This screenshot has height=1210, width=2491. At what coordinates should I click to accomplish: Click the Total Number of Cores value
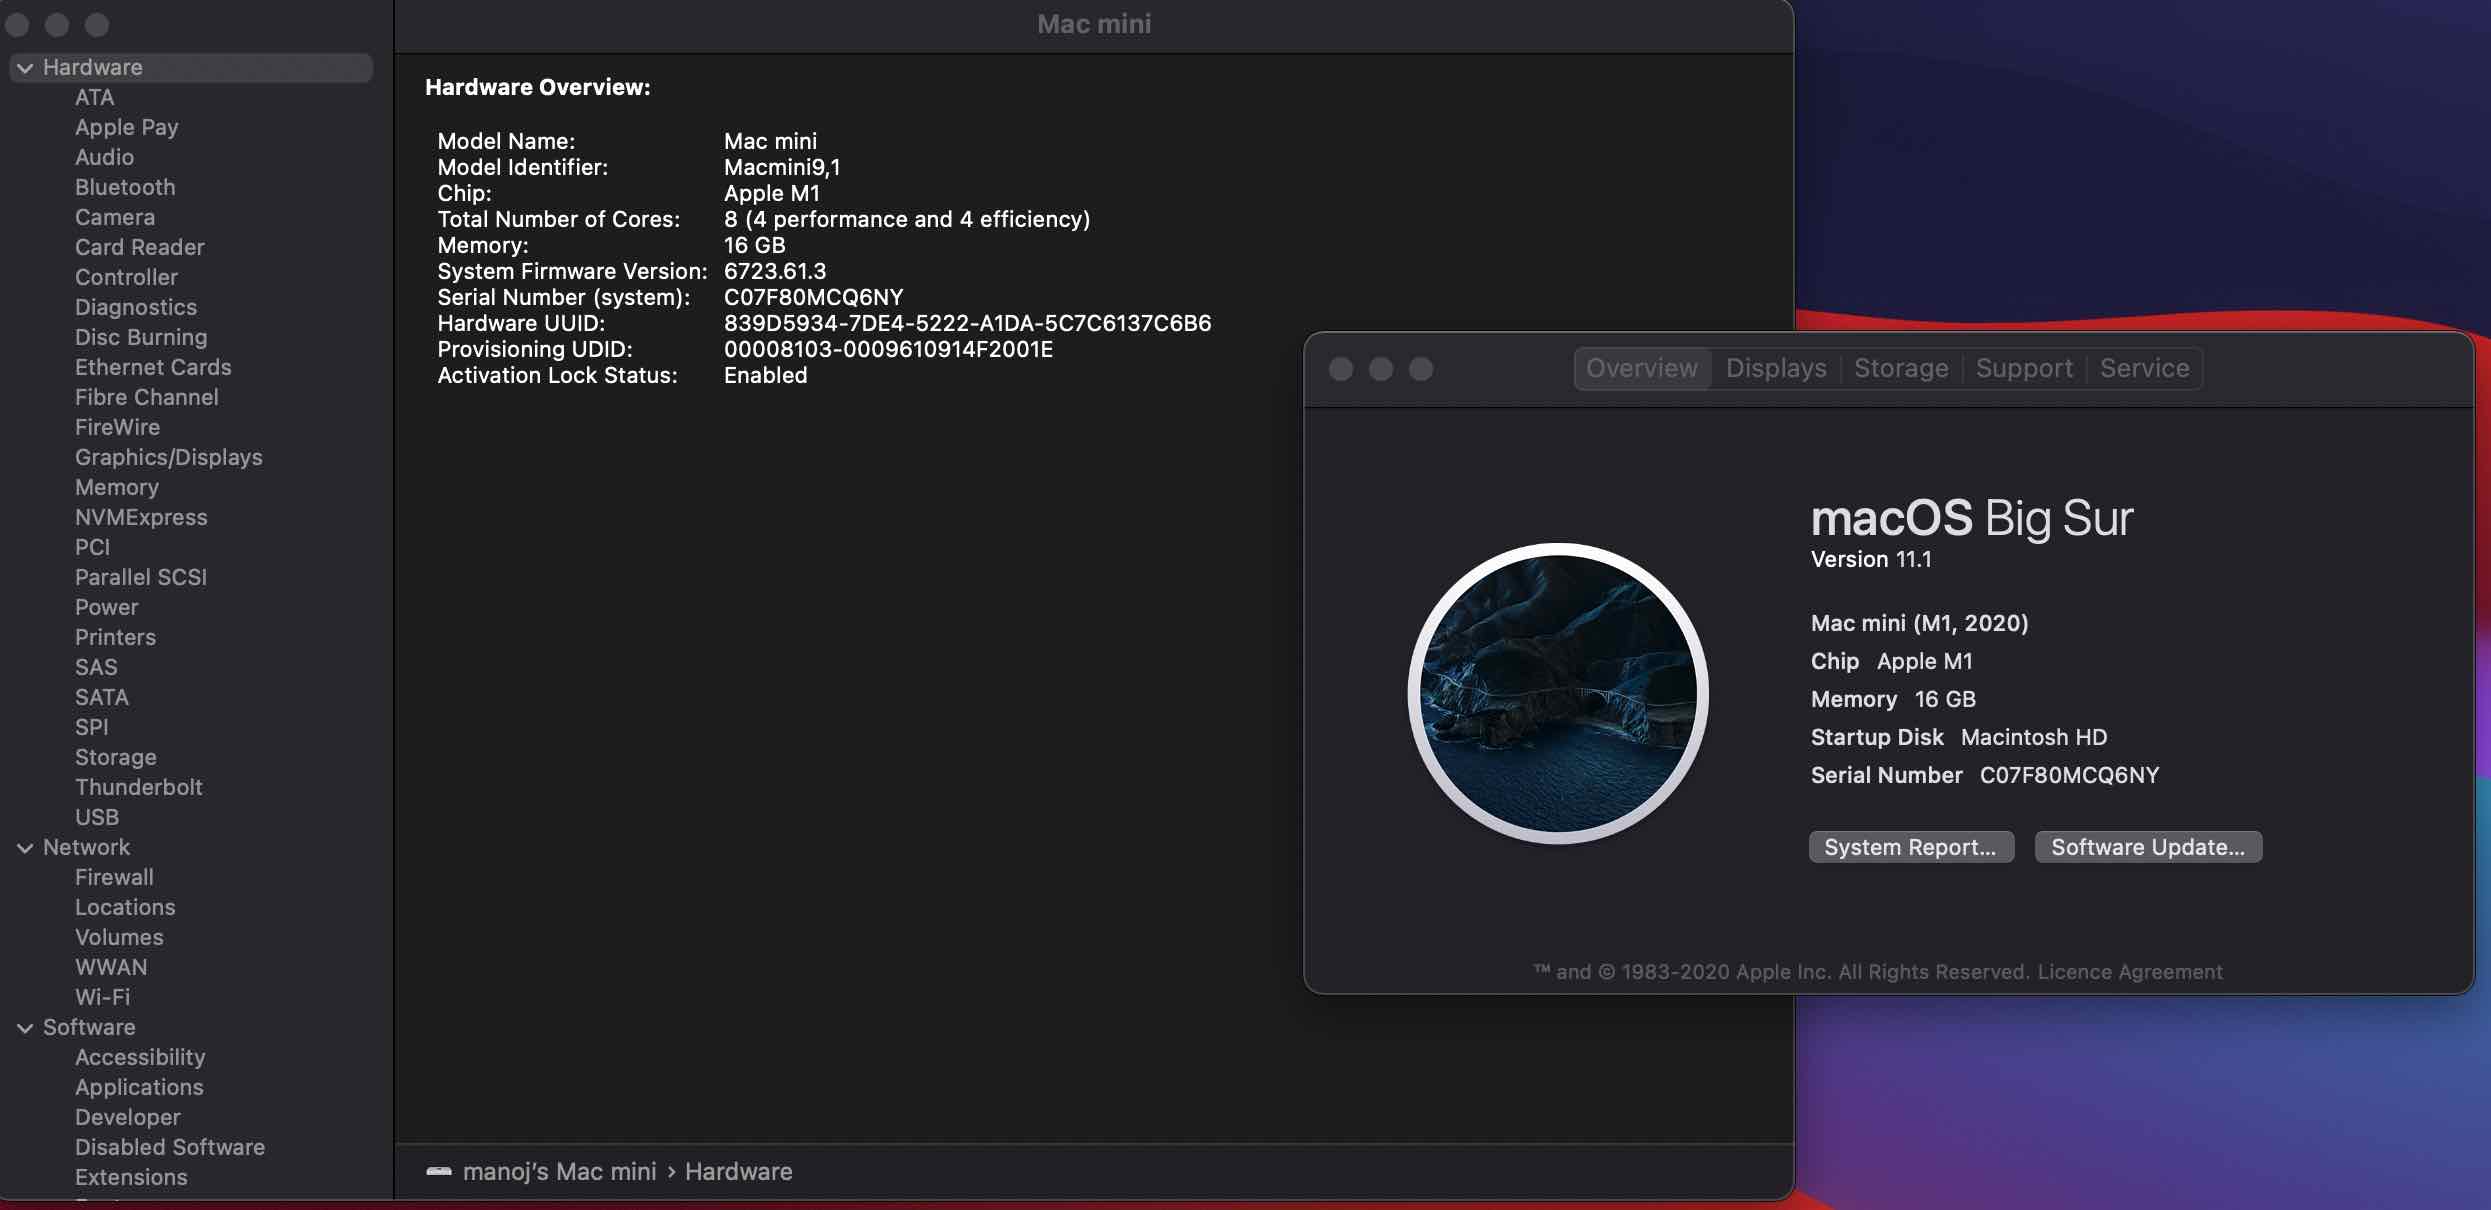coord(907,219)
